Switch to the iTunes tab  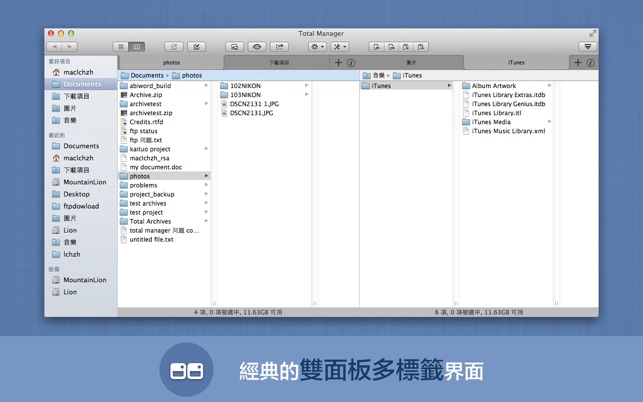coord(516,63)
